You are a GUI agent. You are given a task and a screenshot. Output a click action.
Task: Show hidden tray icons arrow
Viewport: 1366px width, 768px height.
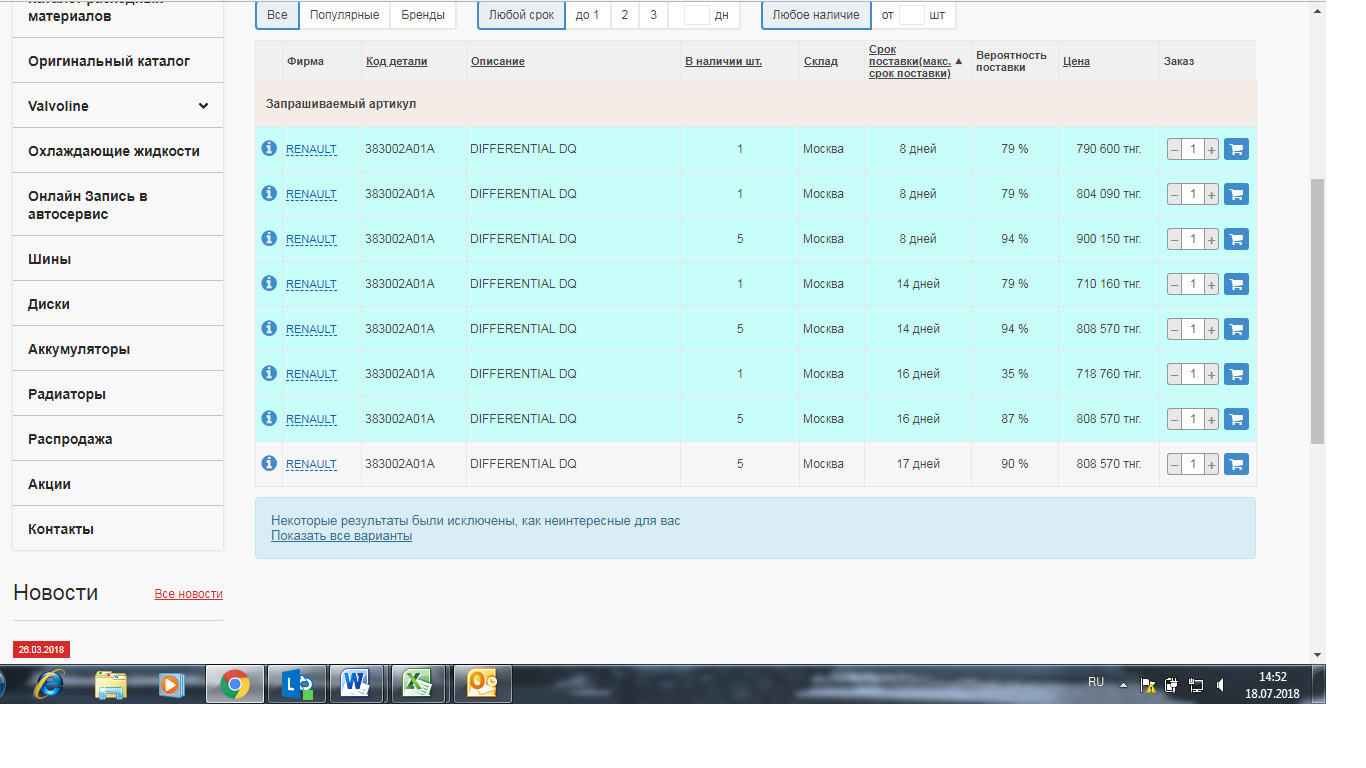(1122, 686)
